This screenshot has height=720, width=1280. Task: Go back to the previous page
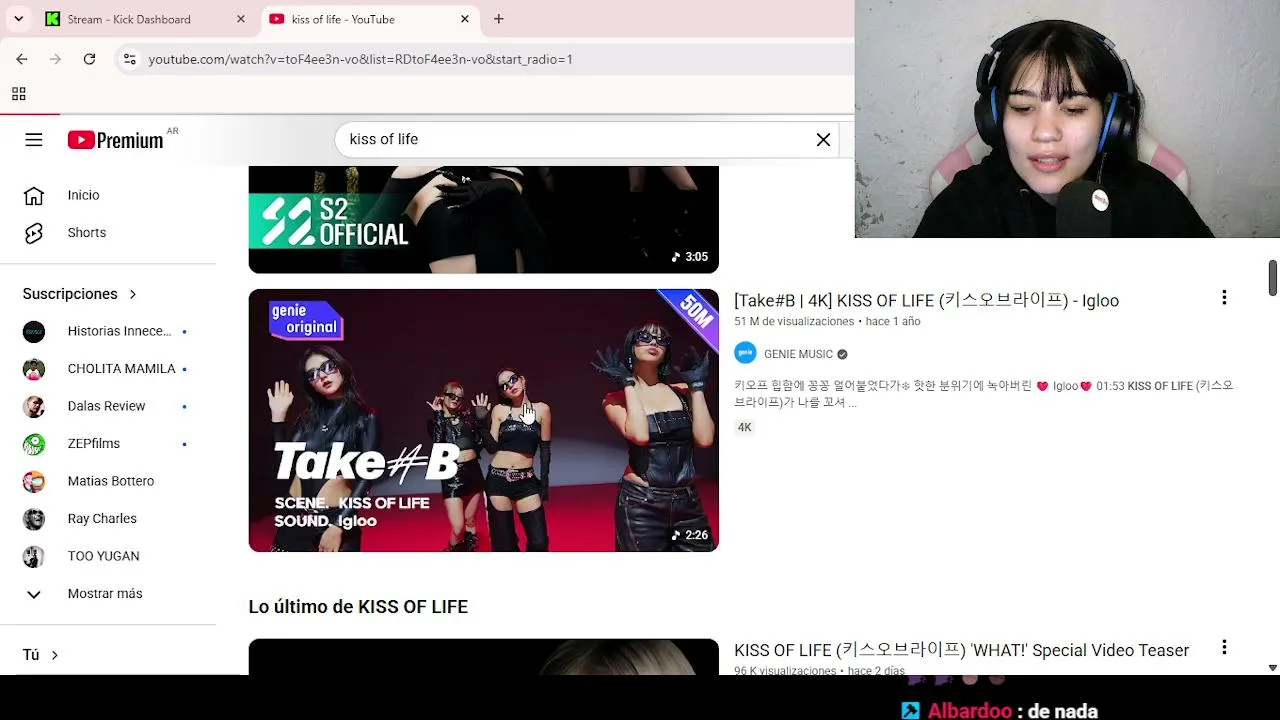tap(22, 59)
